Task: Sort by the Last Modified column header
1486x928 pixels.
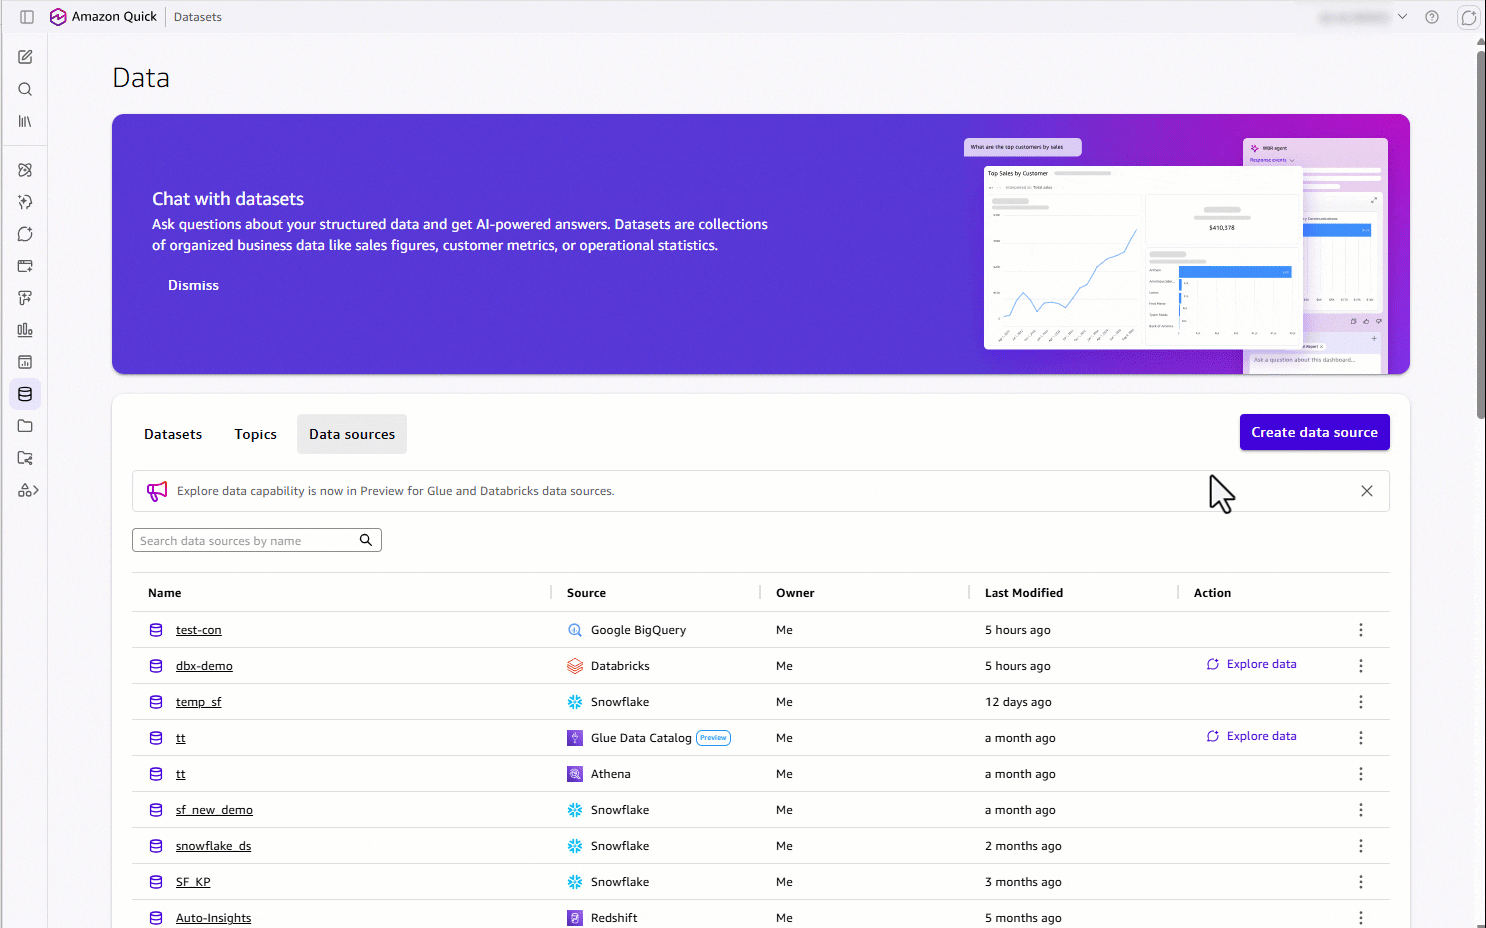Action: [1024, 593]
